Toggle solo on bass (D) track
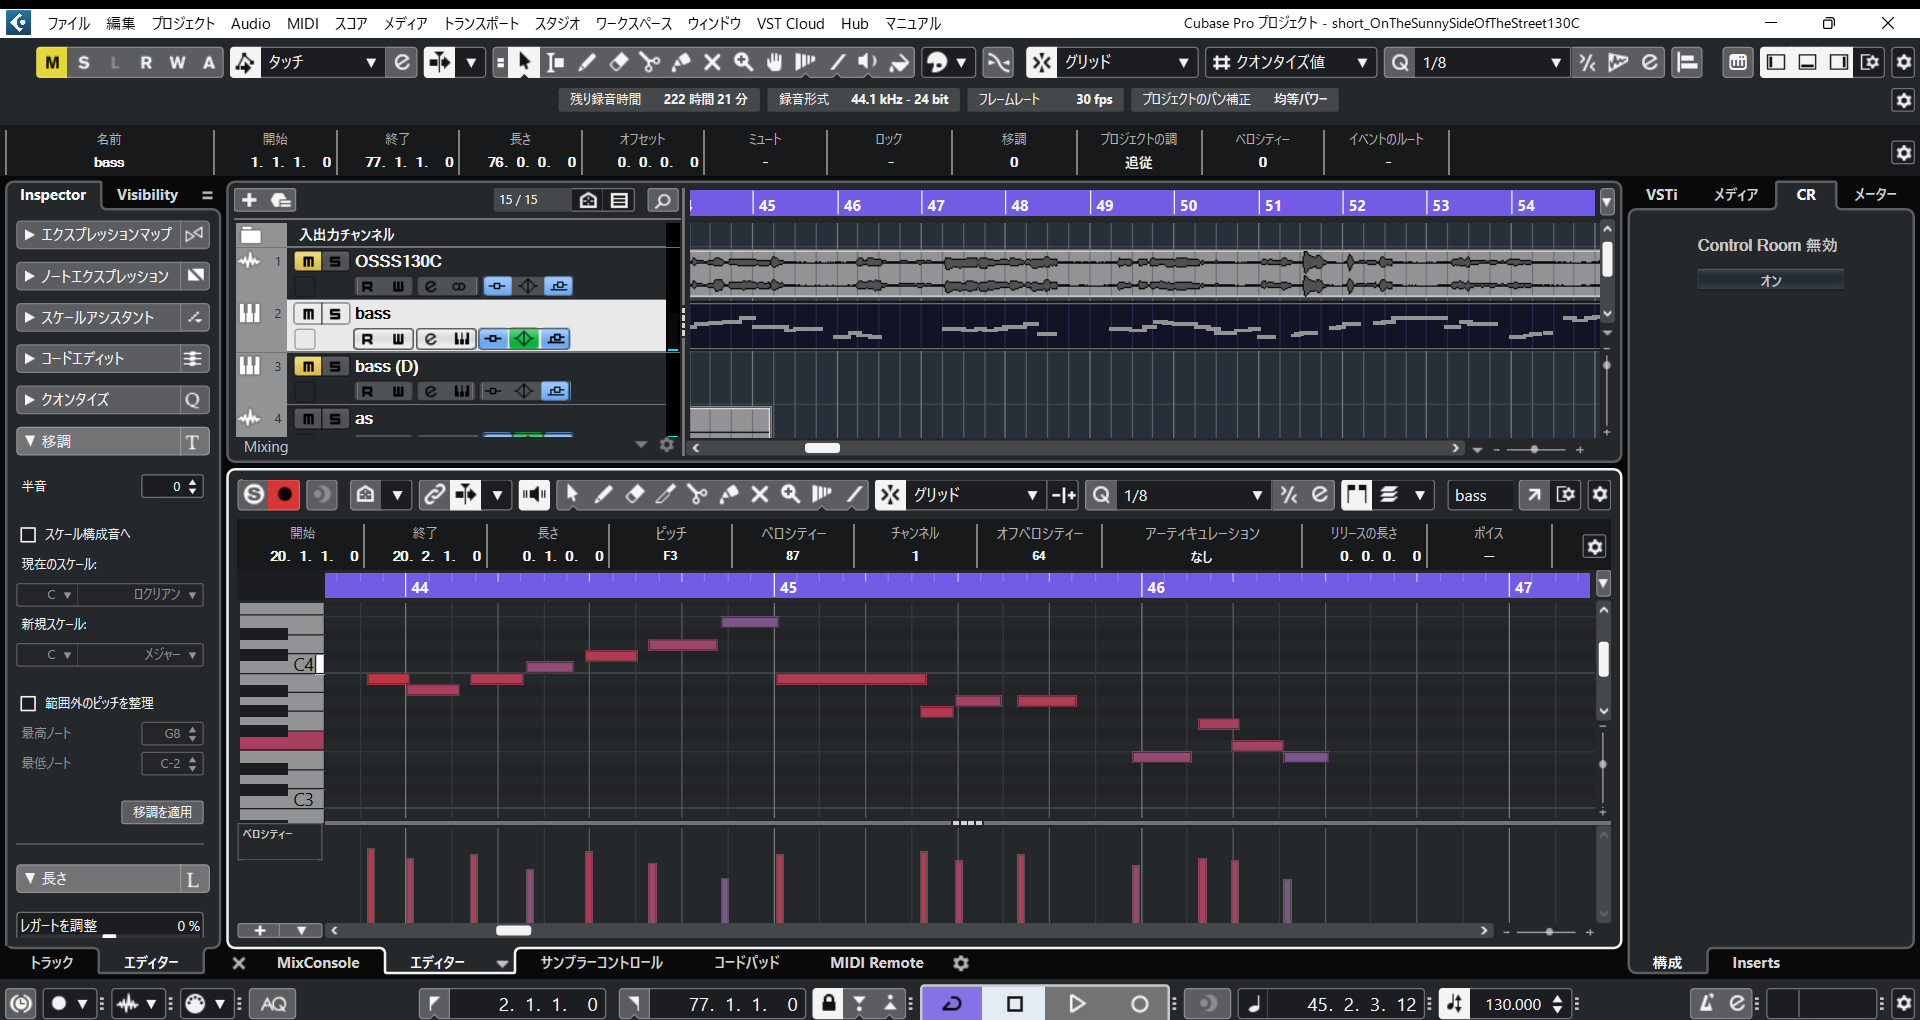This screenshot has width=1920, height=1020. coord(335,366)
